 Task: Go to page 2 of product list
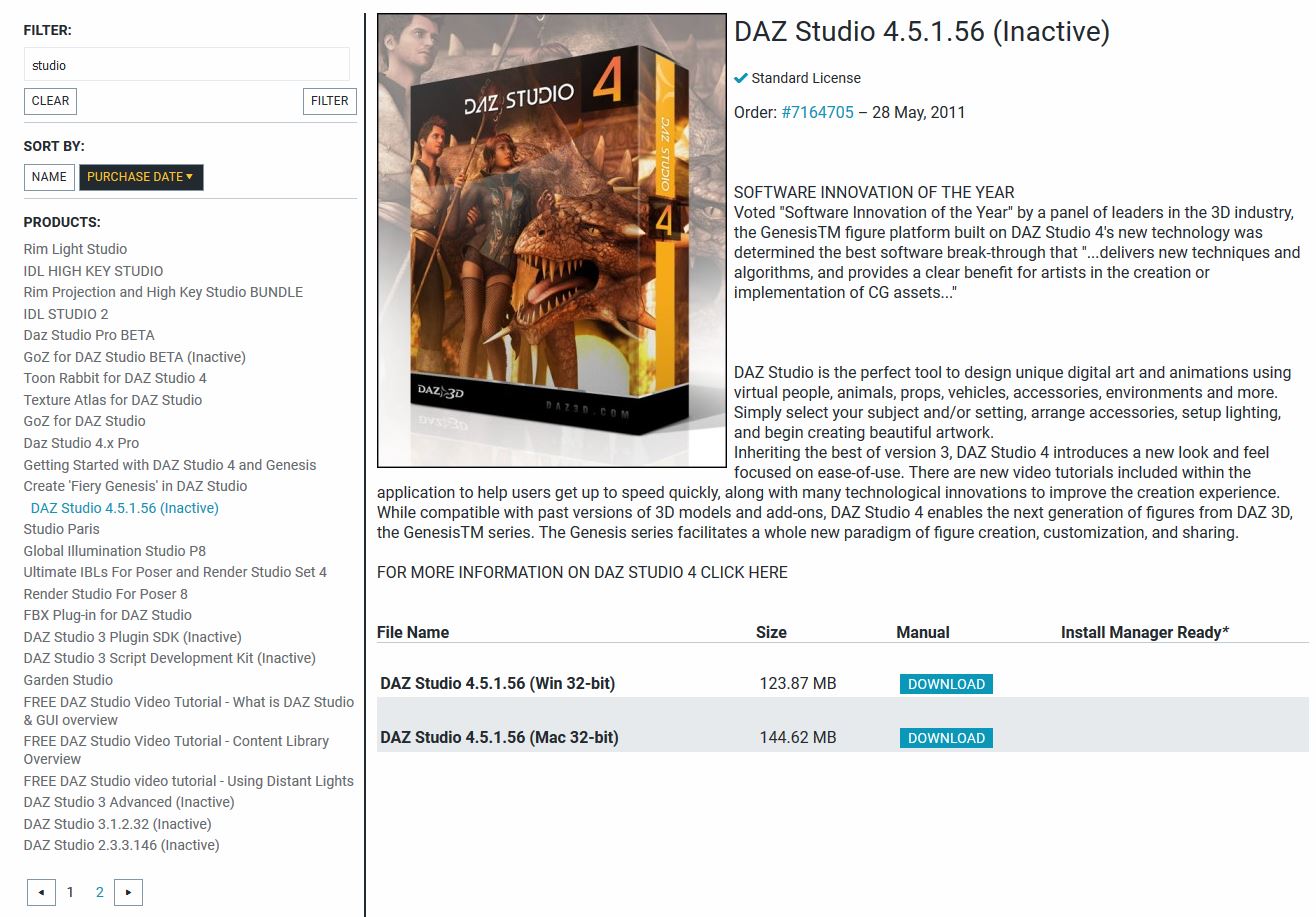pos(99,892)
